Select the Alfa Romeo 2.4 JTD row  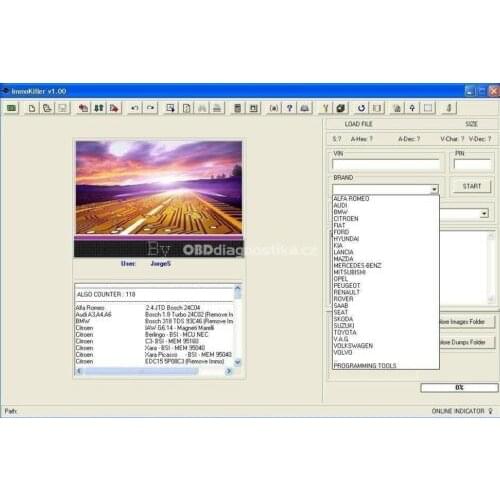tap(155, 308)
